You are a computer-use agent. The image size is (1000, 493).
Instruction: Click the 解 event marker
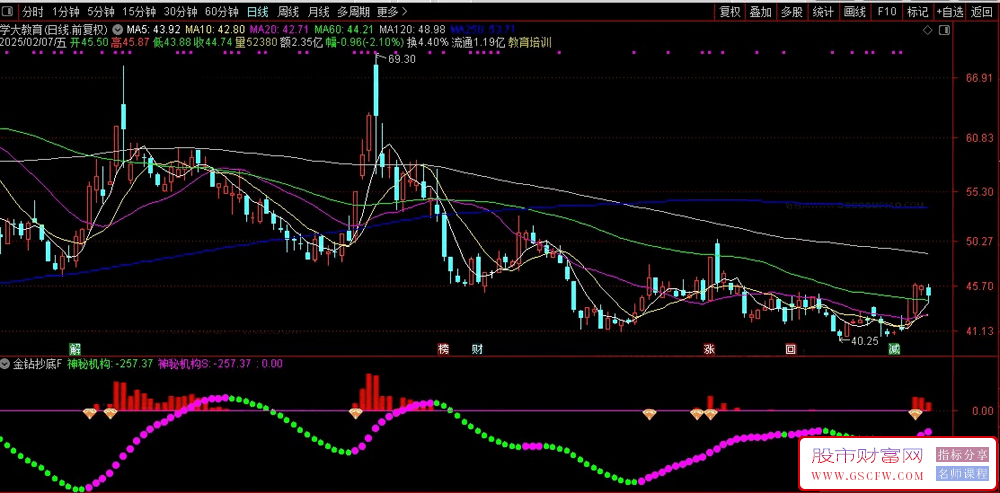click(x=75, y=349)
